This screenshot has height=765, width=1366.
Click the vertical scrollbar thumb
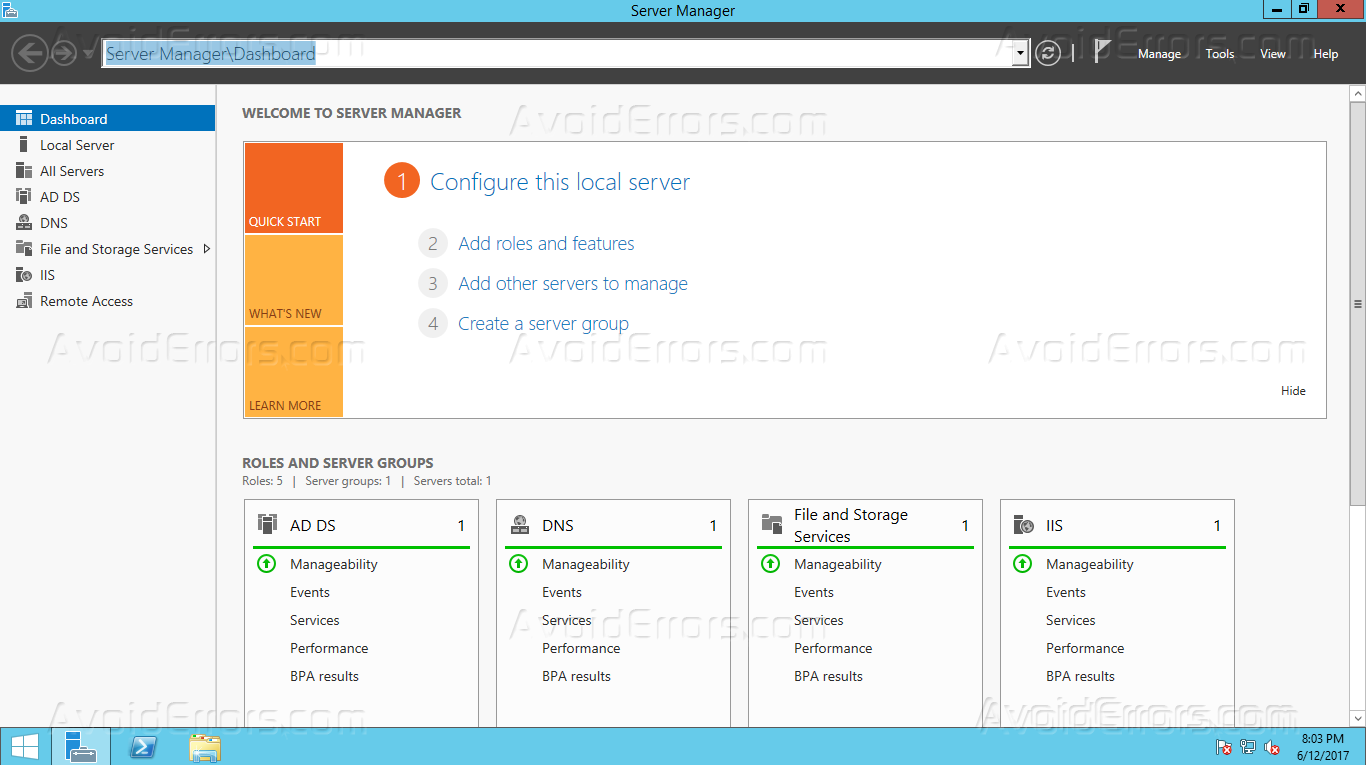[x=1357, y=305]
